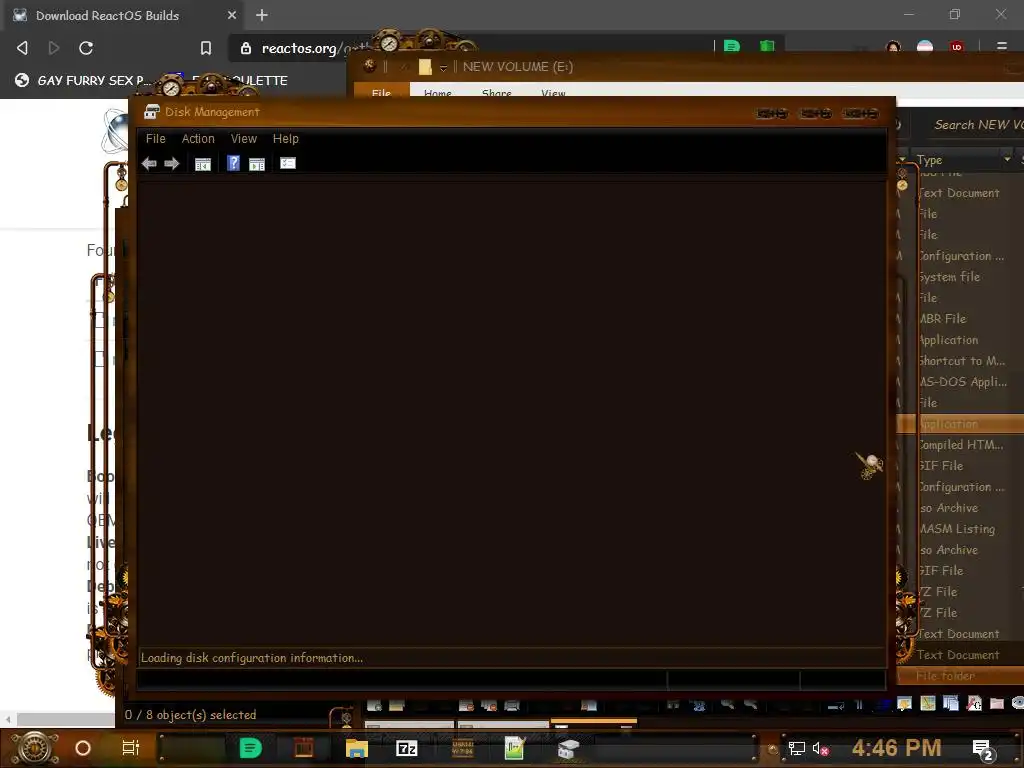1024x768 pixels.
Task: Click the network tray icon
Action: point(797,748)
